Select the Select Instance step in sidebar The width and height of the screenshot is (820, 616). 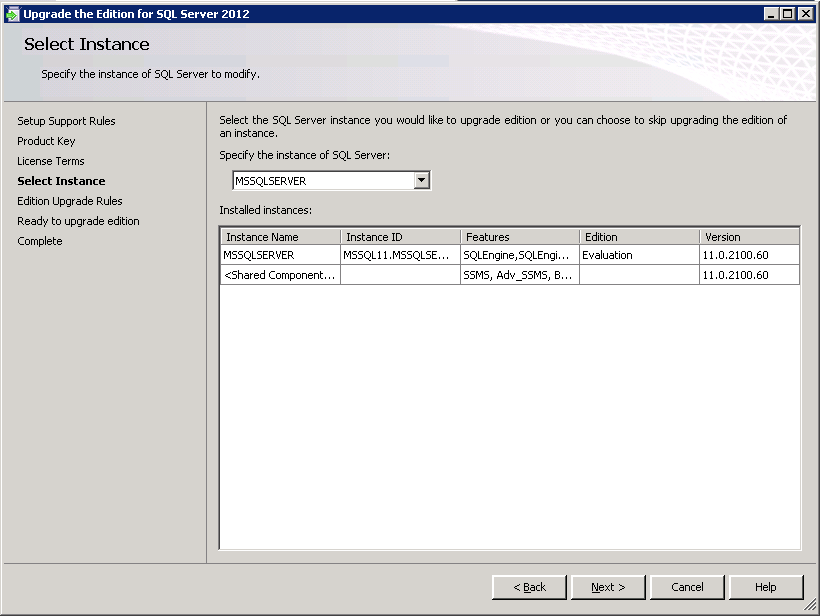[61, 181]
